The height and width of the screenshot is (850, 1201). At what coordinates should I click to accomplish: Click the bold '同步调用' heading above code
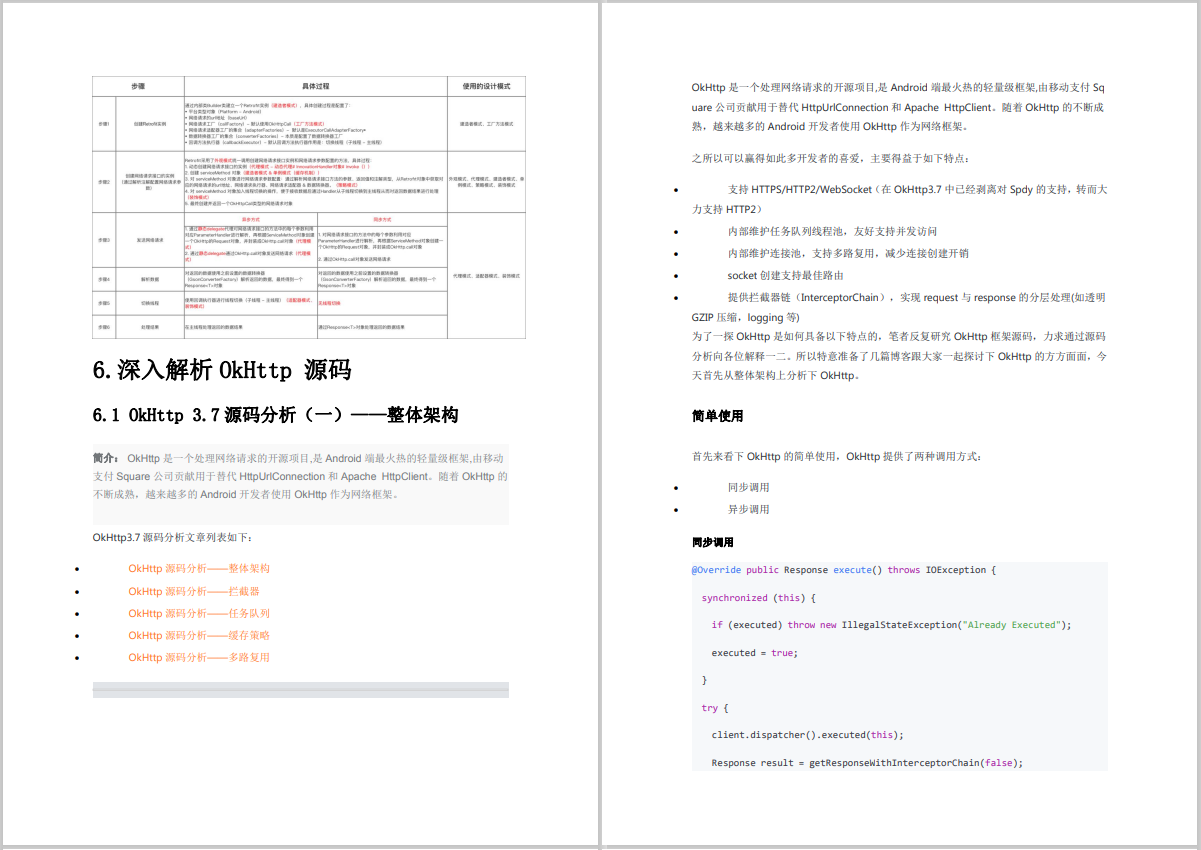[712, 542]
